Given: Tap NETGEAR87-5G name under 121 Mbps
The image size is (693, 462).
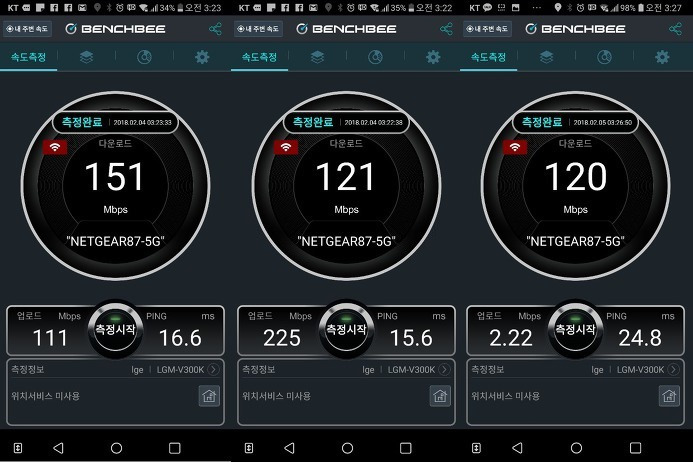Looking at the screenshot, I should [346, 241].
